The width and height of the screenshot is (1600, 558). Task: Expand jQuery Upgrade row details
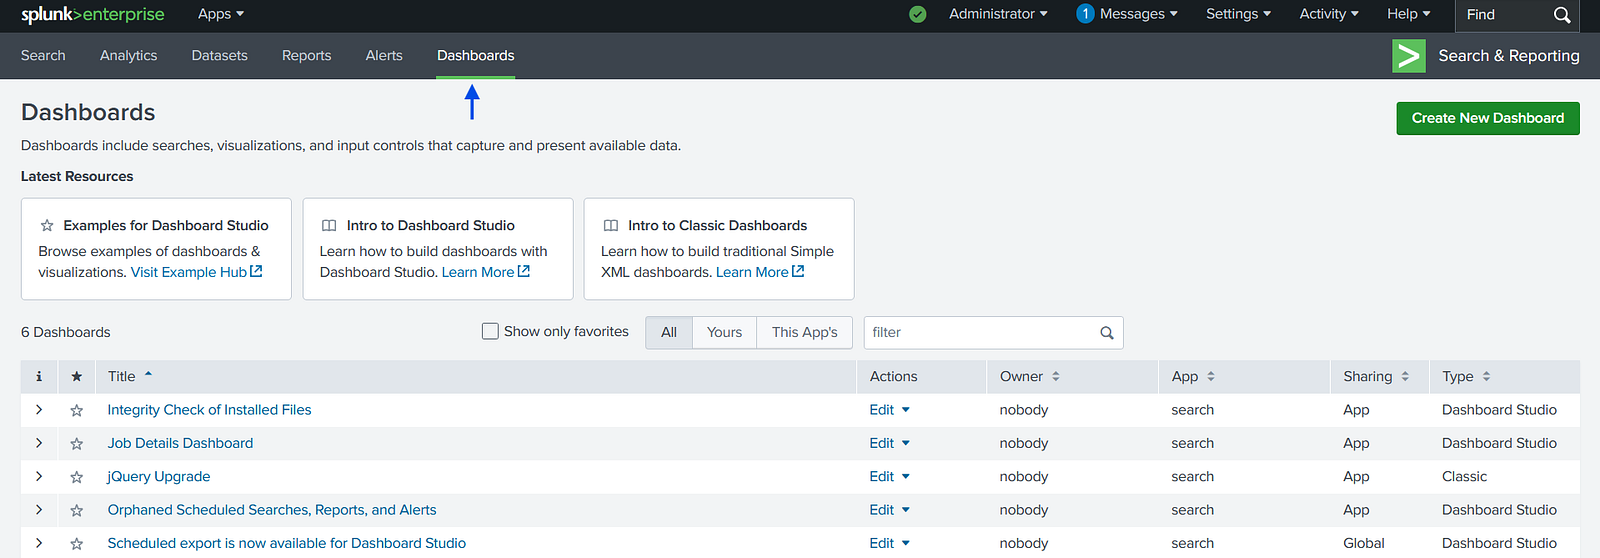(x=39, y=477)
